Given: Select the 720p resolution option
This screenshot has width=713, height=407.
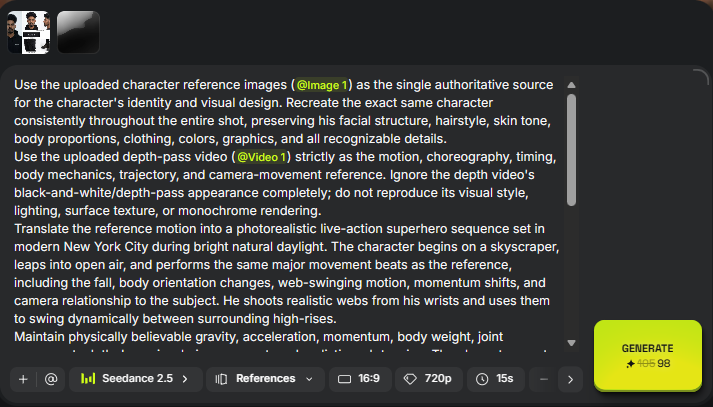Looking at the screenshot, I should [429, 379].
